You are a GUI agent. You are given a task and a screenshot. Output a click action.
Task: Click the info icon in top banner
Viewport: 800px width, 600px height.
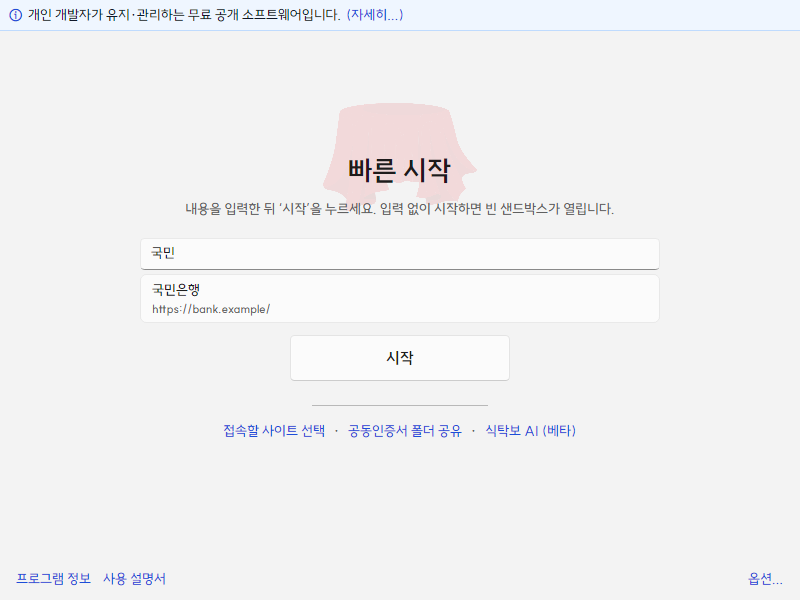tap(16, 15)
